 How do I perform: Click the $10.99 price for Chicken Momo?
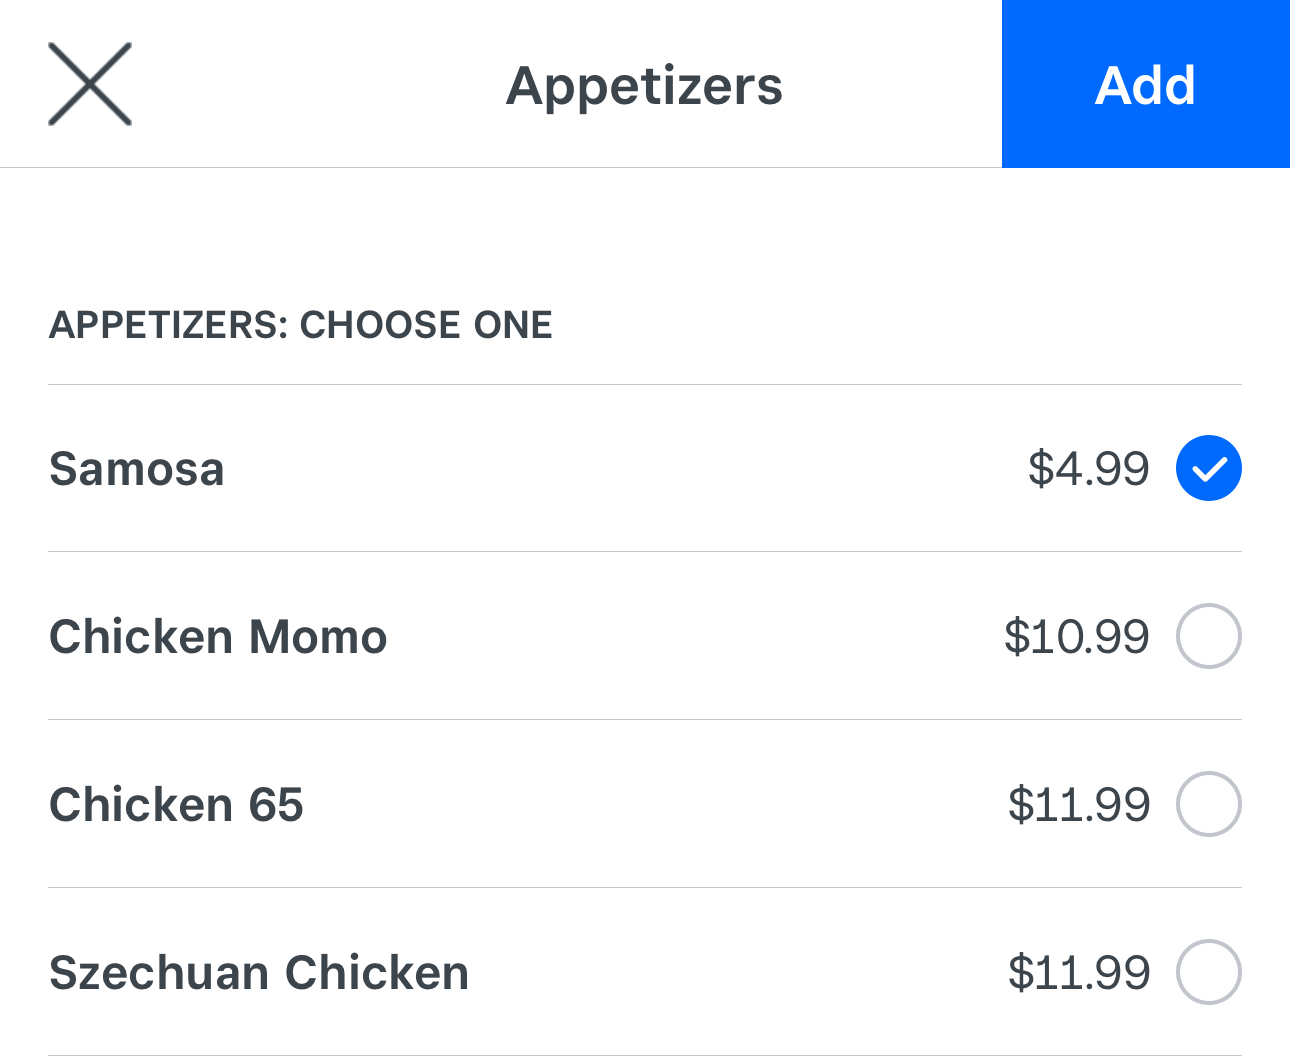pos(1077,637)
